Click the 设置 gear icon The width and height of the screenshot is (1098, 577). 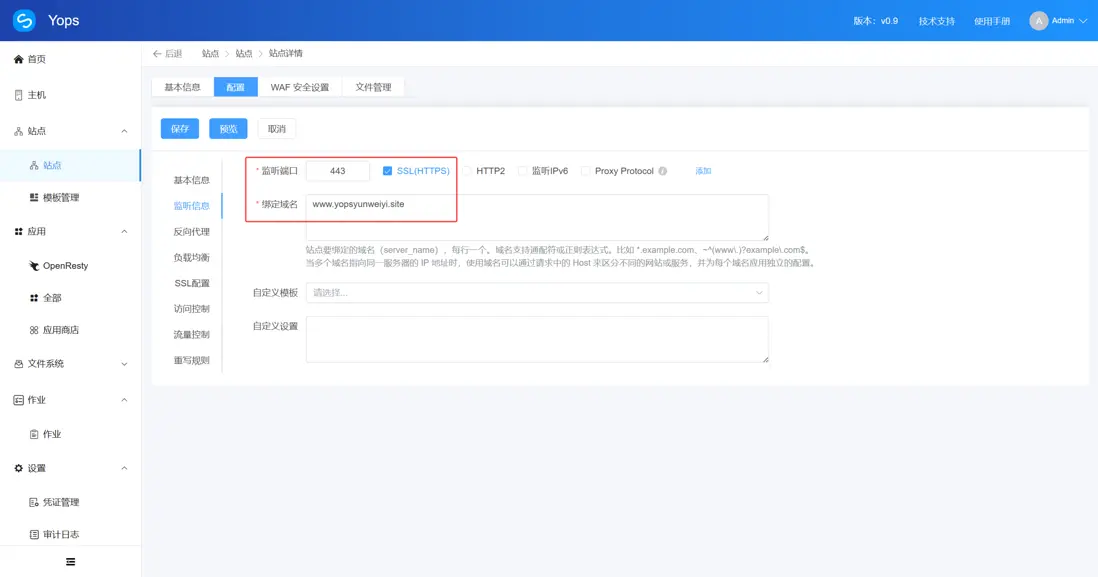(x=18, y=468)
